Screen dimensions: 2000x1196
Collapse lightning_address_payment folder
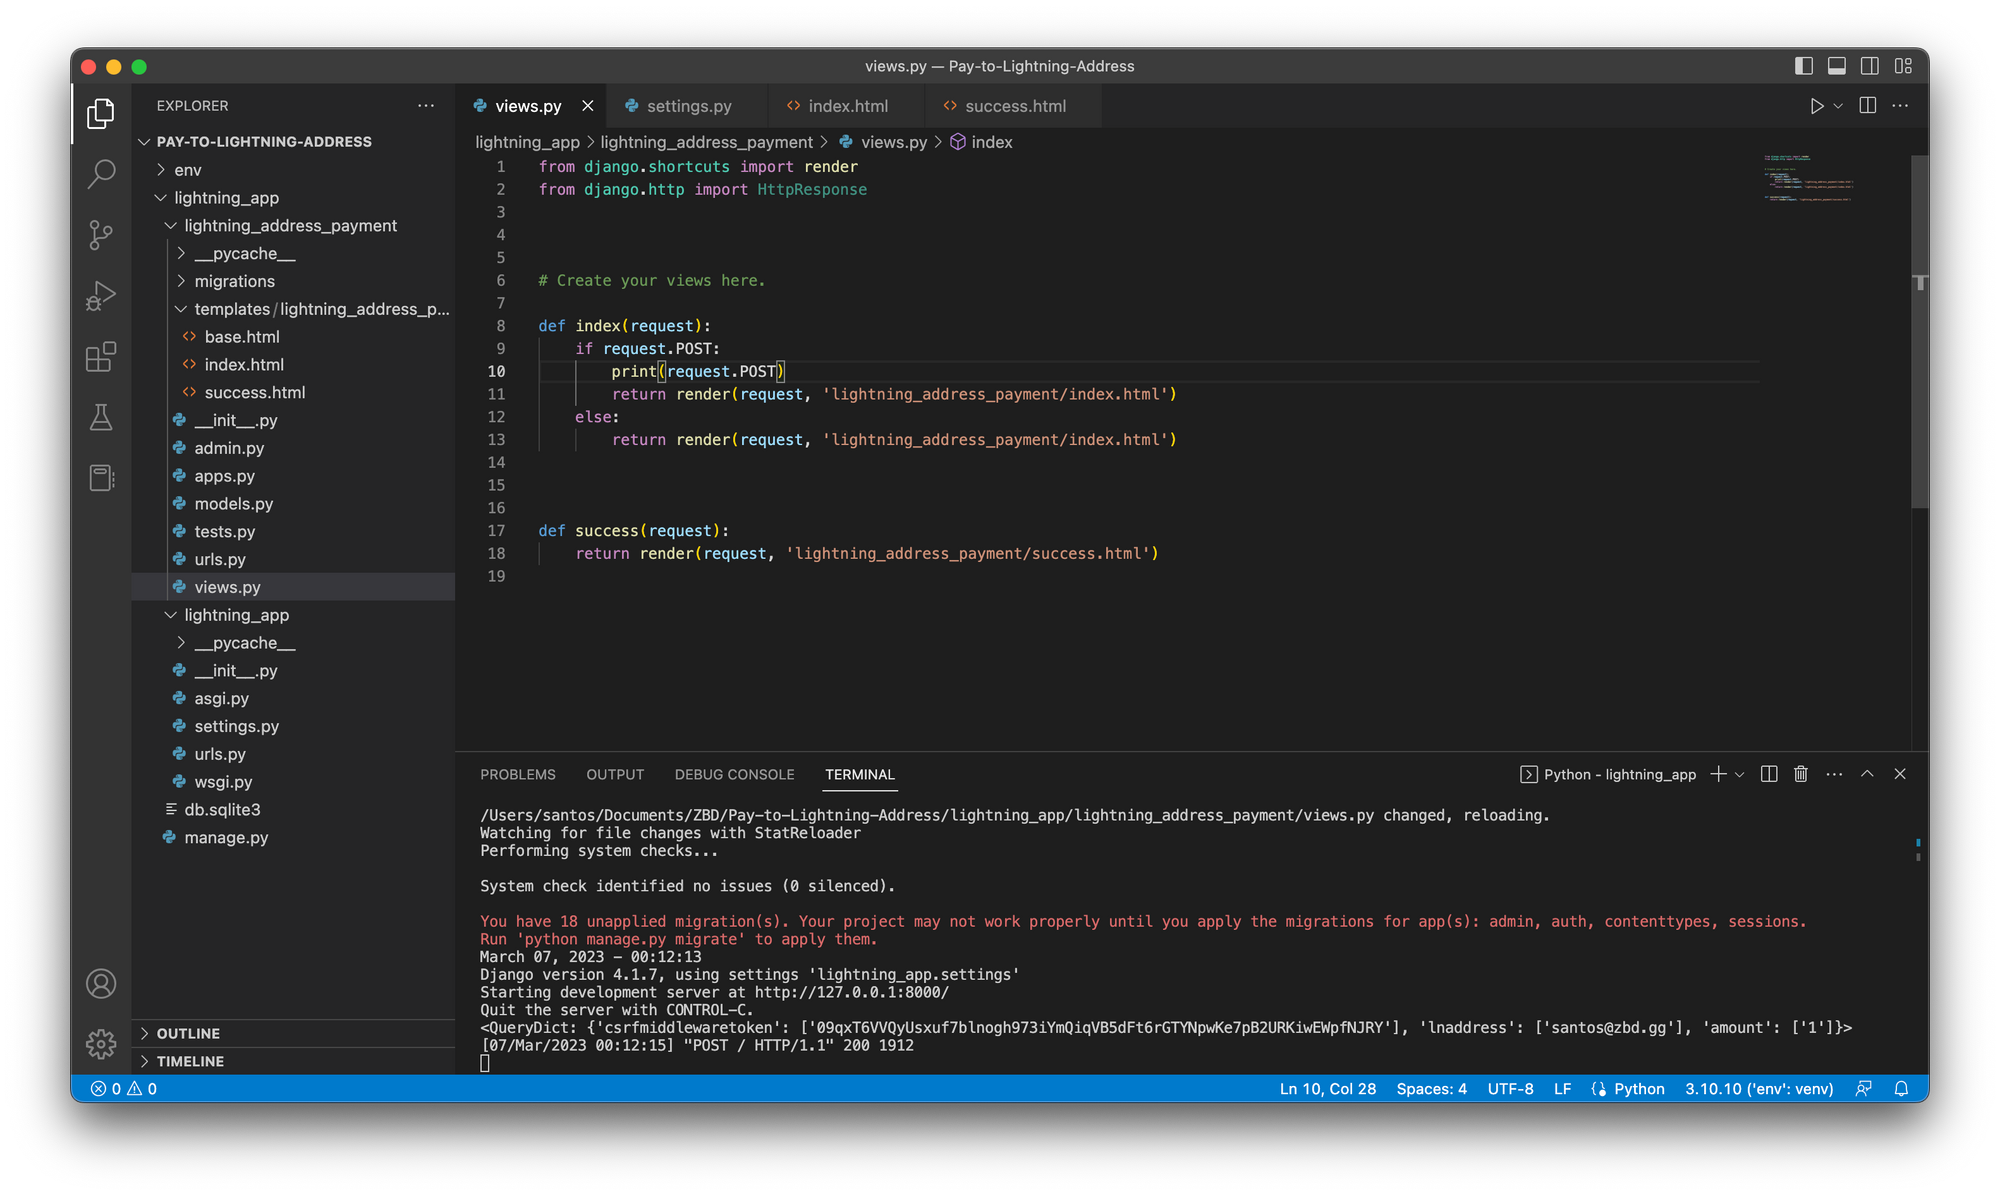coord(293,226)
